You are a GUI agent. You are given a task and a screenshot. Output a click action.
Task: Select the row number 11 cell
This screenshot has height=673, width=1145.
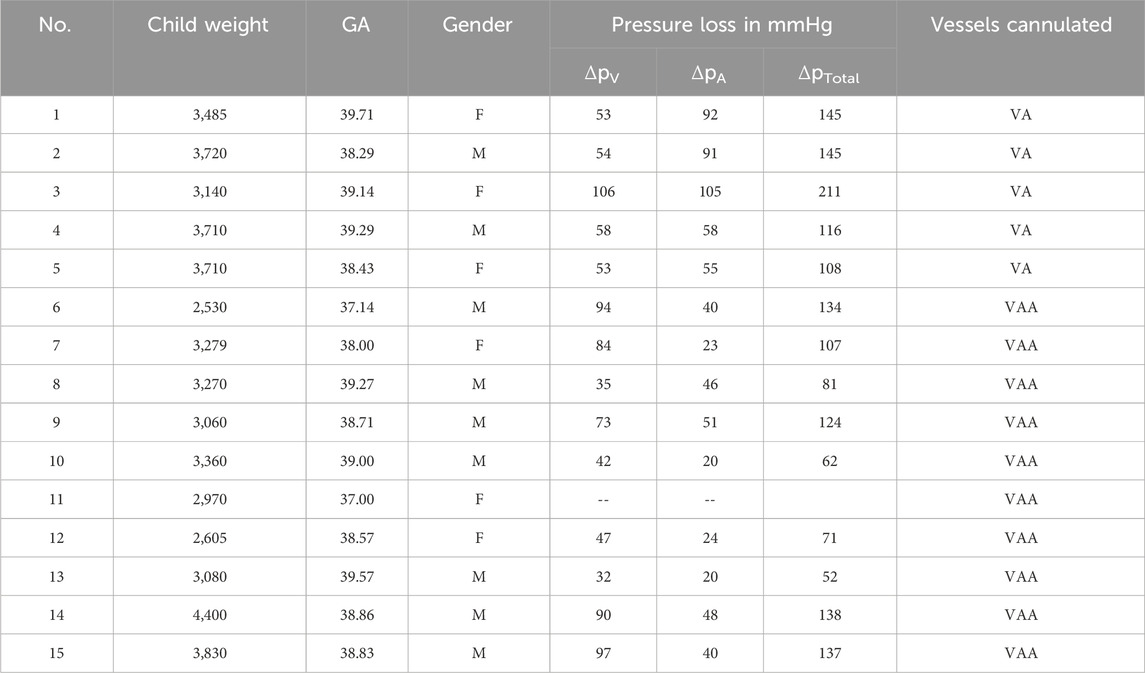pos(56,500)
